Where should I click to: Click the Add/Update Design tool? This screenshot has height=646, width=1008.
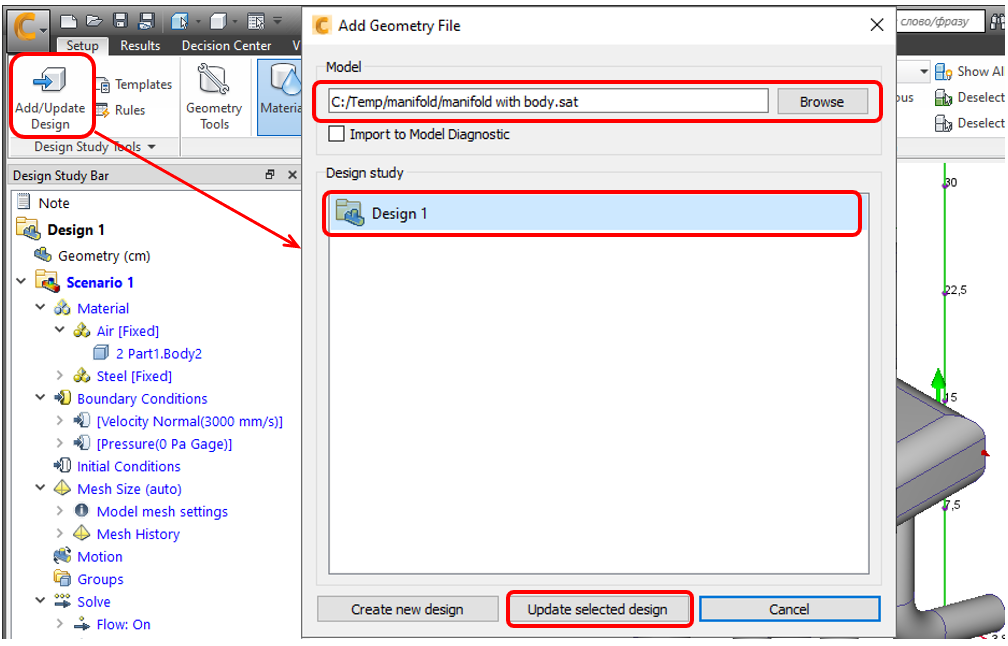tap(51, 96)
